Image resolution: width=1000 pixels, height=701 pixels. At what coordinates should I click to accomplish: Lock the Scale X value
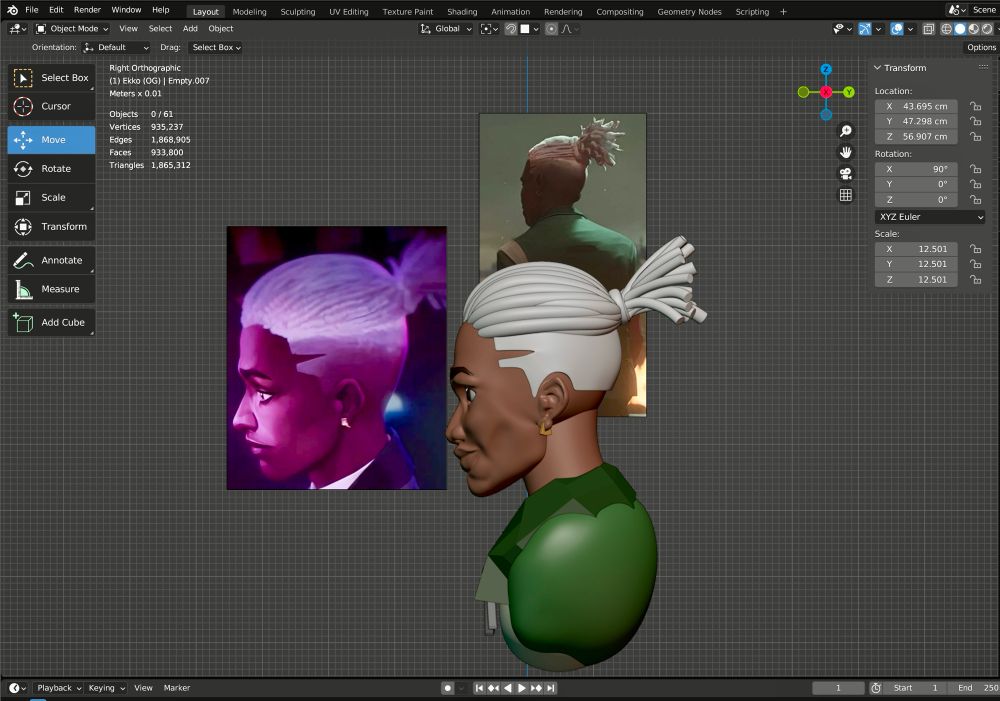(x=976, y=249)
